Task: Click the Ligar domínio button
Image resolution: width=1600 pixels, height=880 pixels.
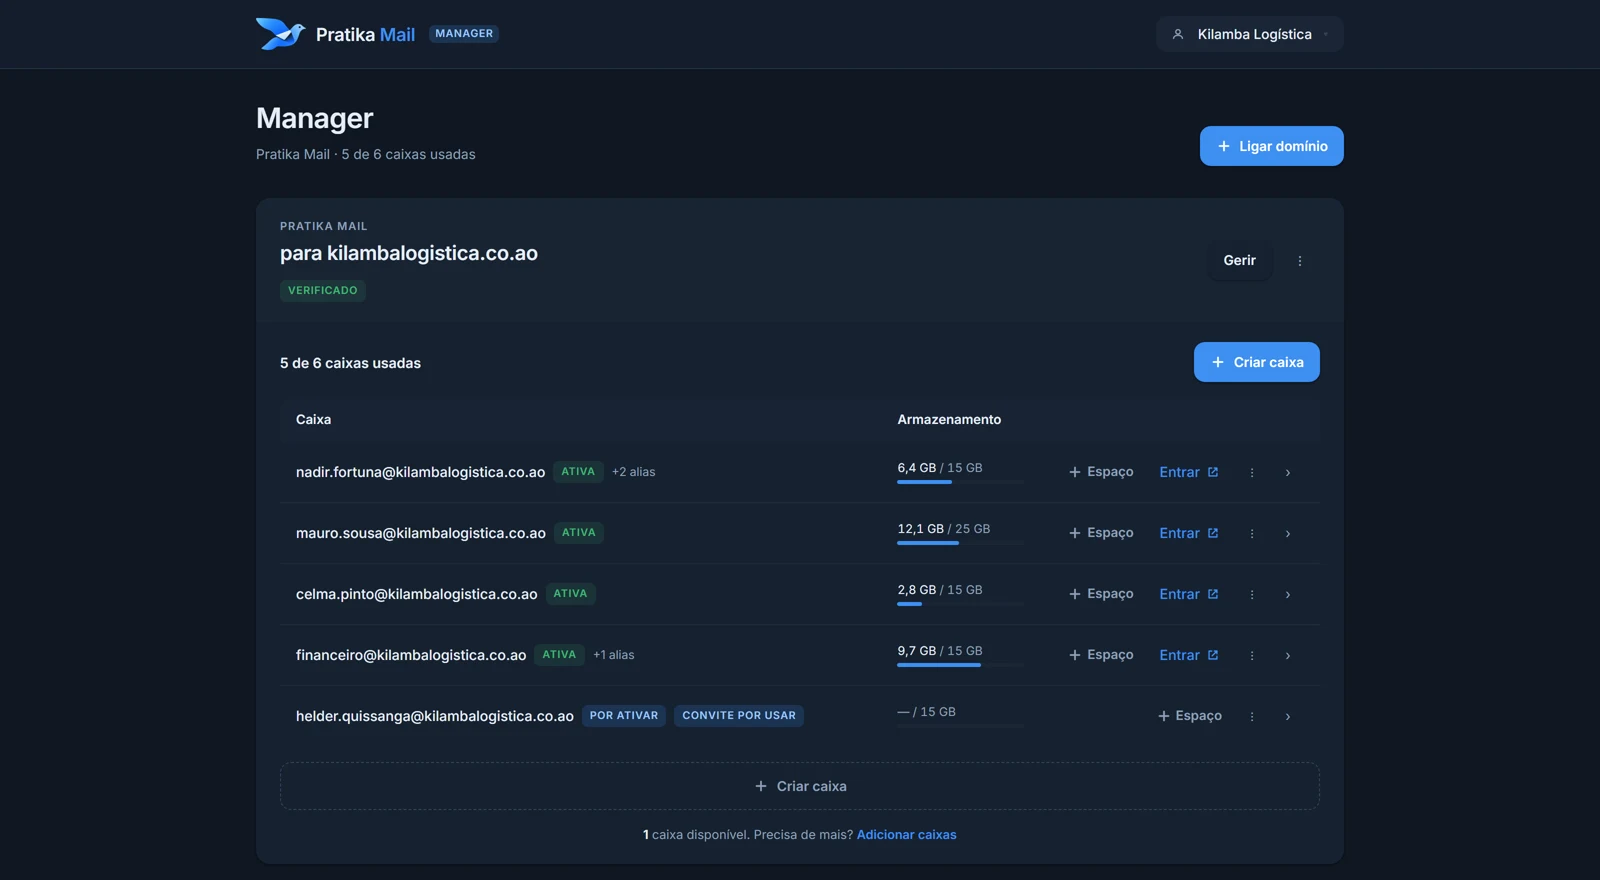Action: click(x=1271, y=146)
